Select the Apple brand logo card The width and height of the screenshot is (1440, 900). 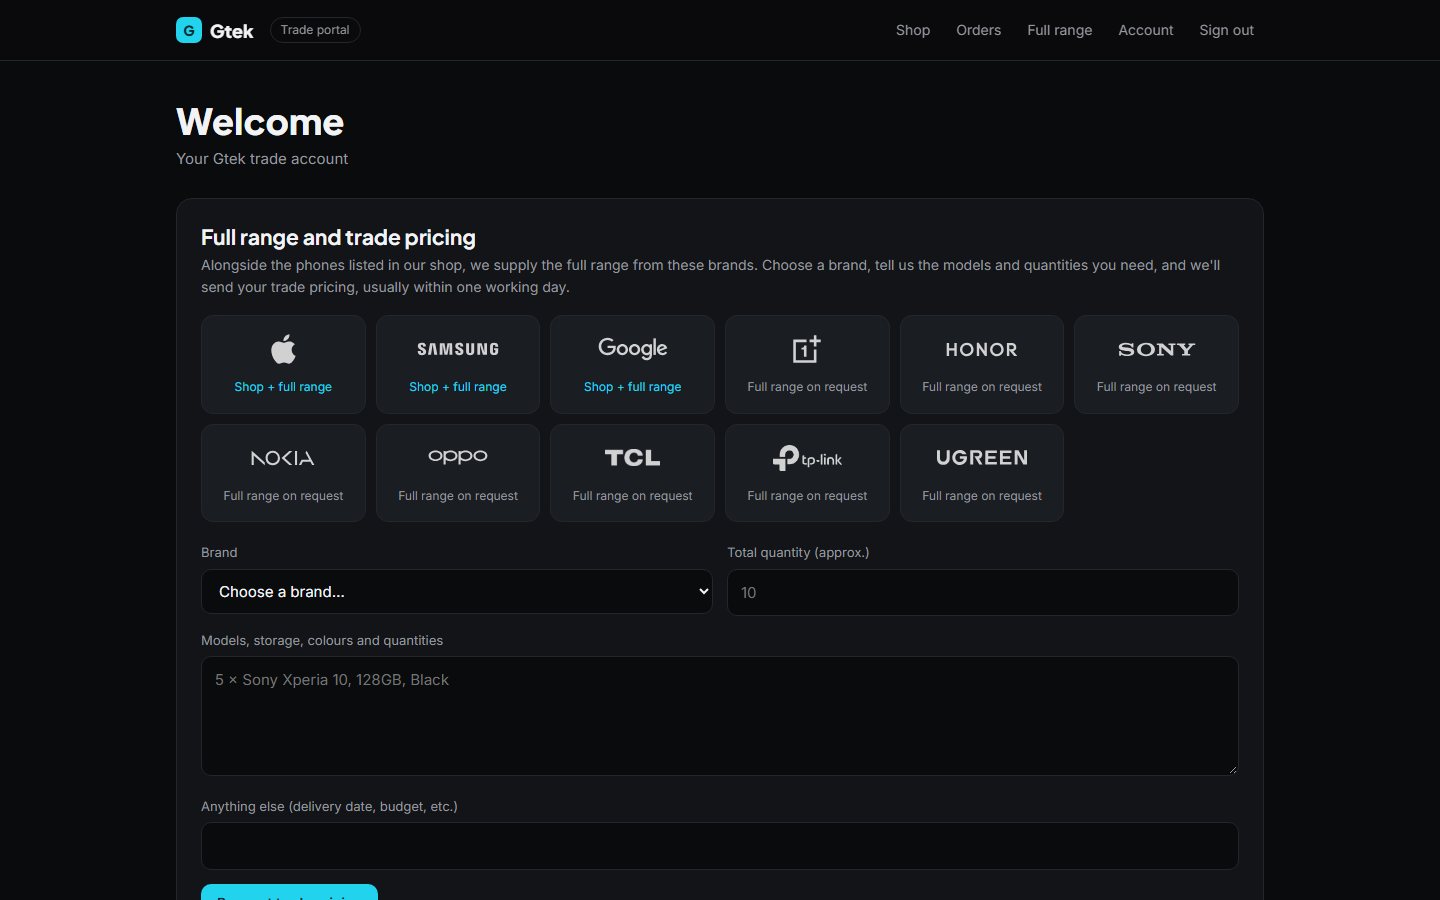[283, 364]
